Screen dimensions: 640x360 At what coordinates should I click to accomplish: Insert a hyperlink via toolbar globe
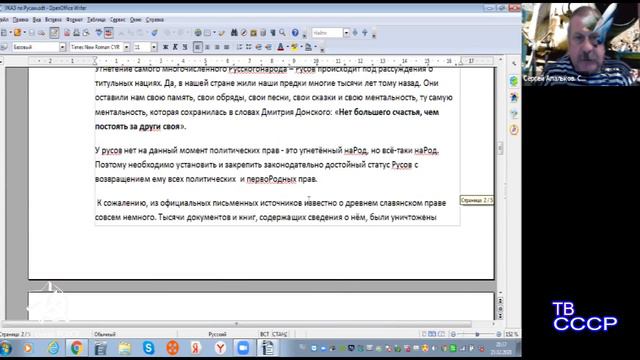coord(198,33)
